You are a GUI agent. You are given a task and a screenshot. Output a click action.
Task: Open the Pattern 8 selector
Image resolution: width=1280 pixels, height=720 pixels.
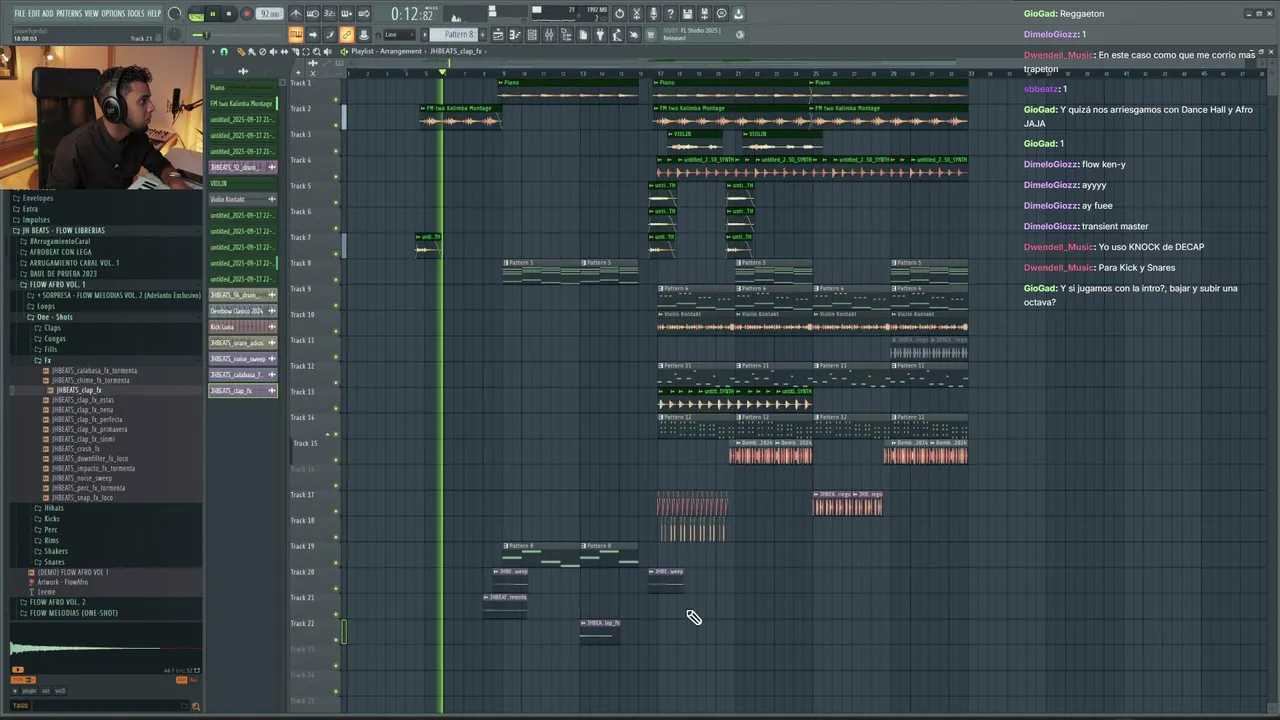(x=453, y=35)
